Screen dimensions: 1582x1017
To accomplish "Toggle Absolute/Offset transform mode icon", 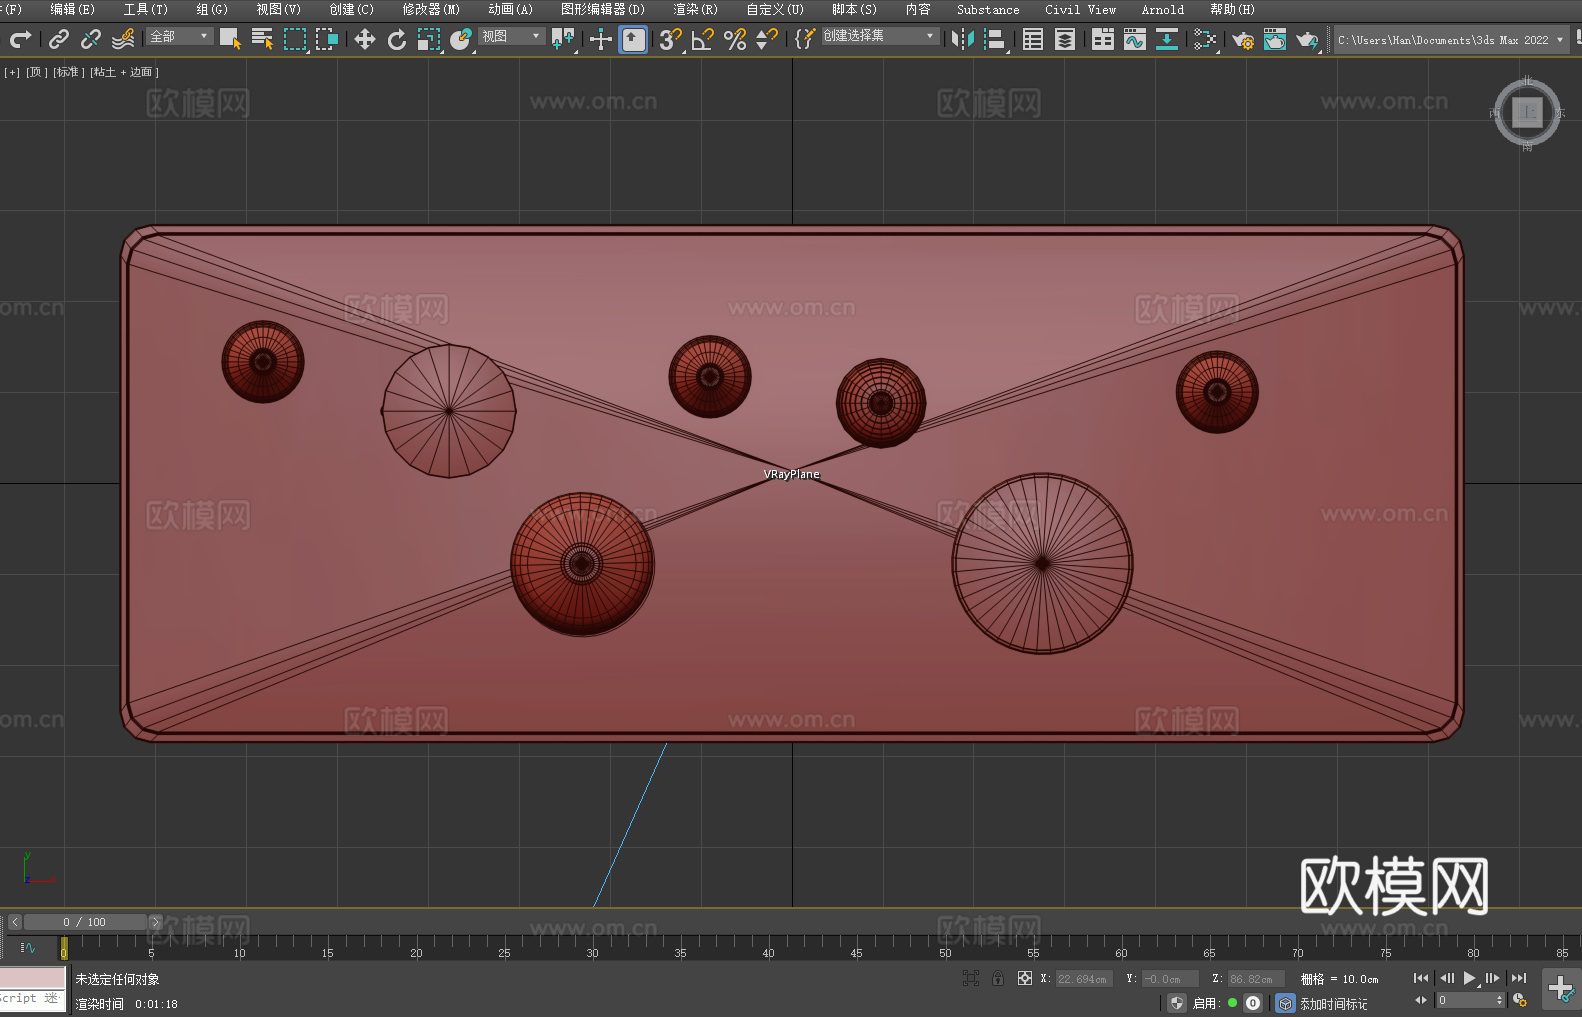I will [x=1025, y=978].
